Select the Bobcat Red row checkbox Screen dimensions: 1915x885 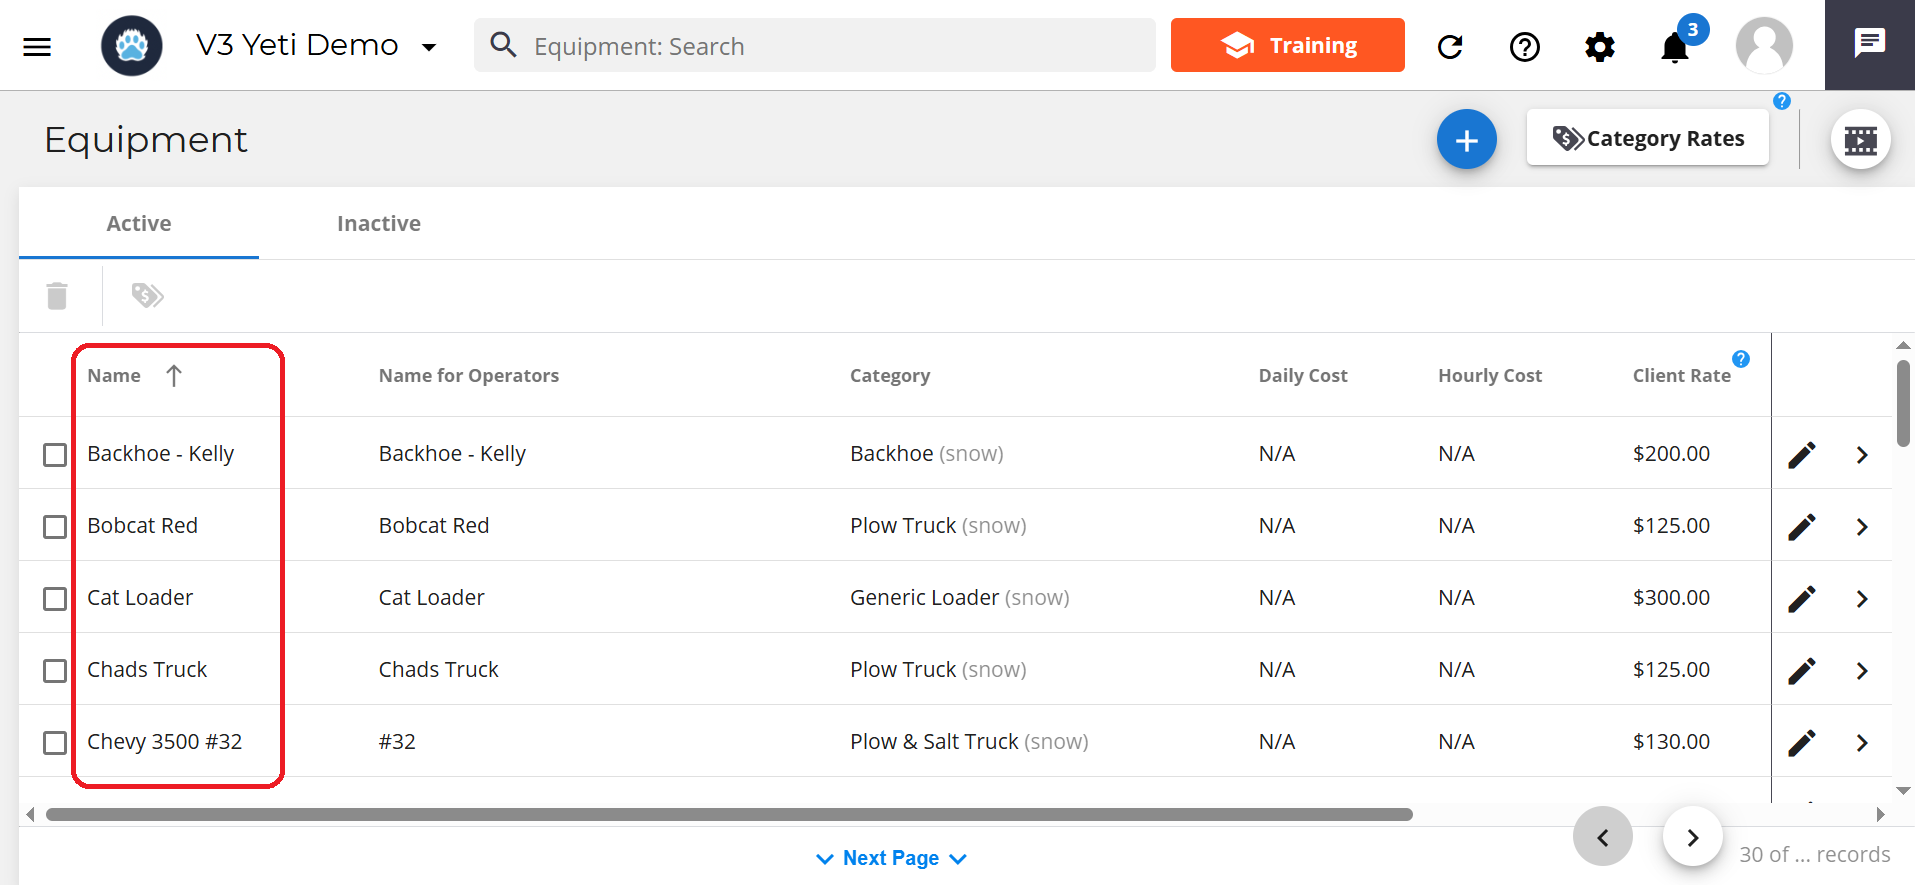tap(55, 527)
